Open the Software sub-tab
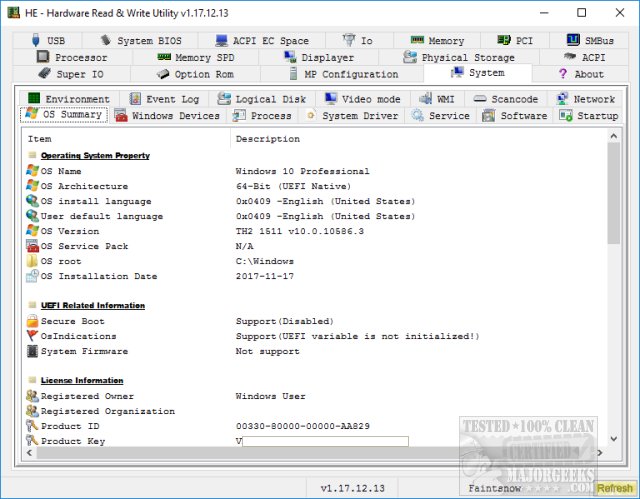 click(515, 116)
